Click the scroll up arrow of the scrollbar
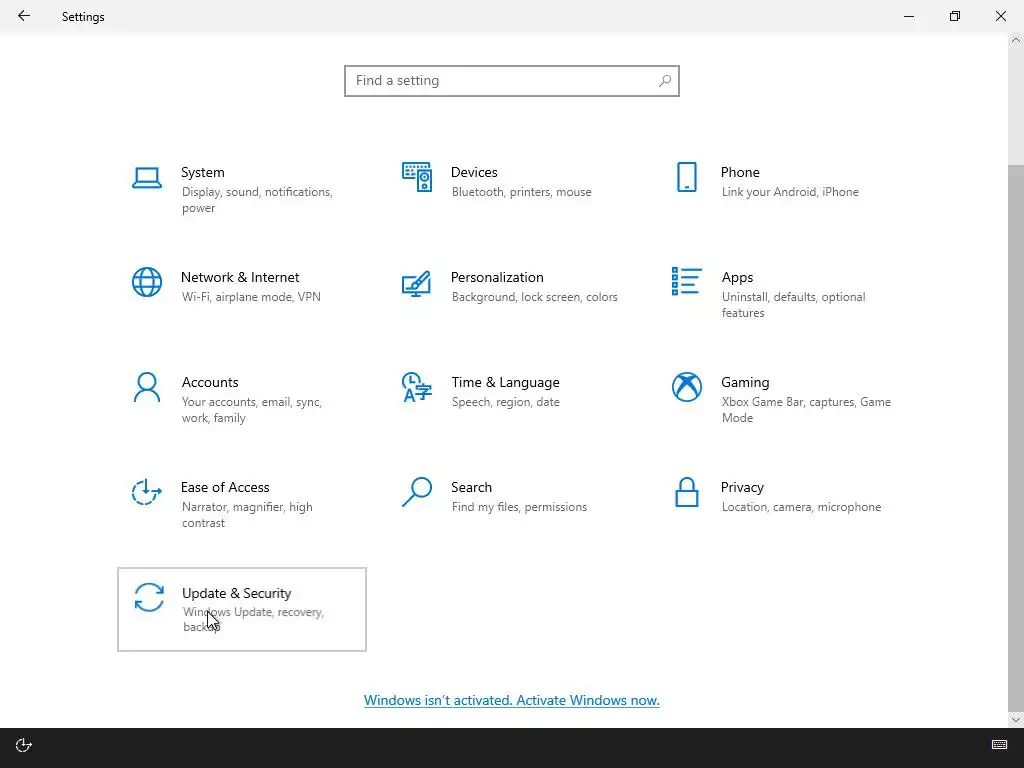Image resolution: width=1024 pixels, height=768 pixels. click(x=1016, y=40)
